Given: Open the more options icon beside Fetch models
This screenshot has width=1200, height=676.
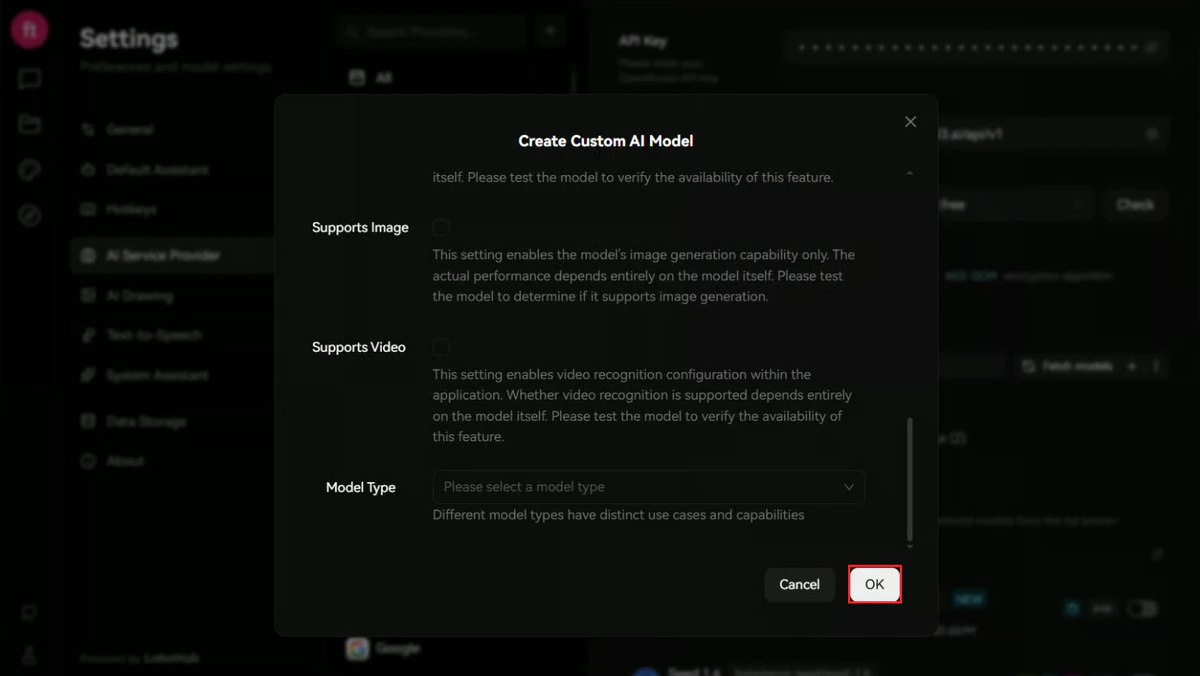Looking at the screenshot, I should click(x=1156, y=366).
